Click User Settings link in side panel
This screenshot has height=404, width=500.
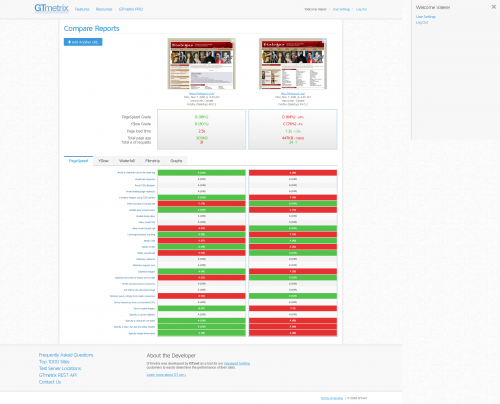426,17
